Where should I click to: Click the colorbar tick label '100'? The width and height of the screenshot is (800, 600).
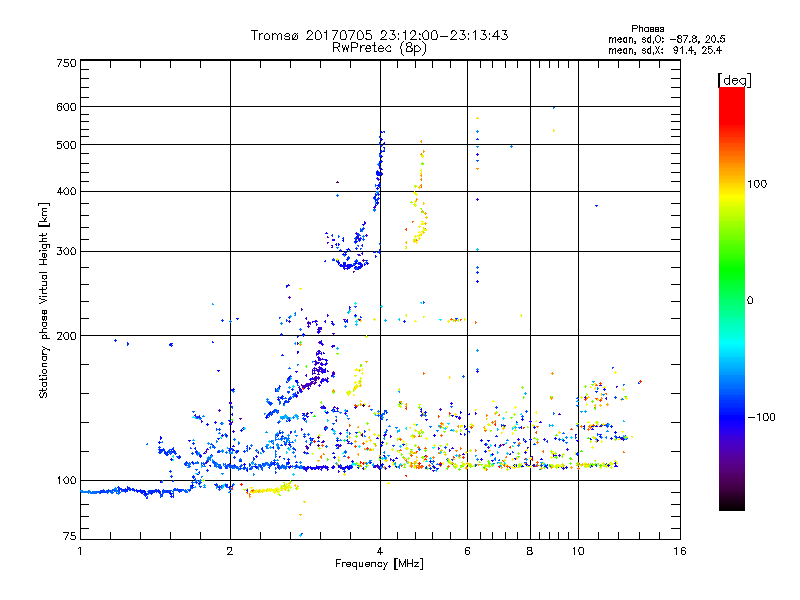pos(757,184)
